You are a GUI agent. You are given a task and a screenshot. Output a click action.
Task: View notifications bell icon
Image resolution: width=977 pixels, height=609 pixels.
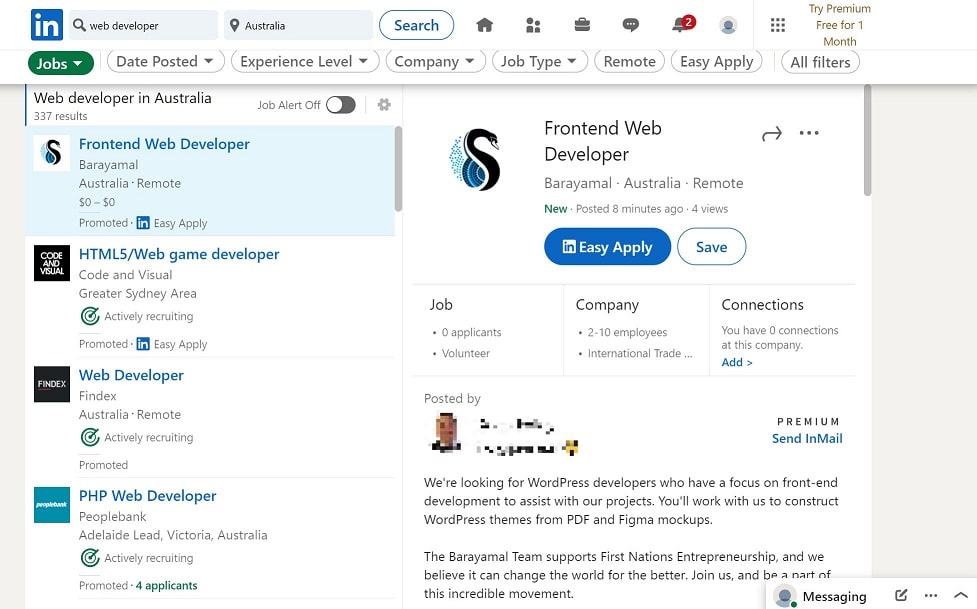(680, 25)
